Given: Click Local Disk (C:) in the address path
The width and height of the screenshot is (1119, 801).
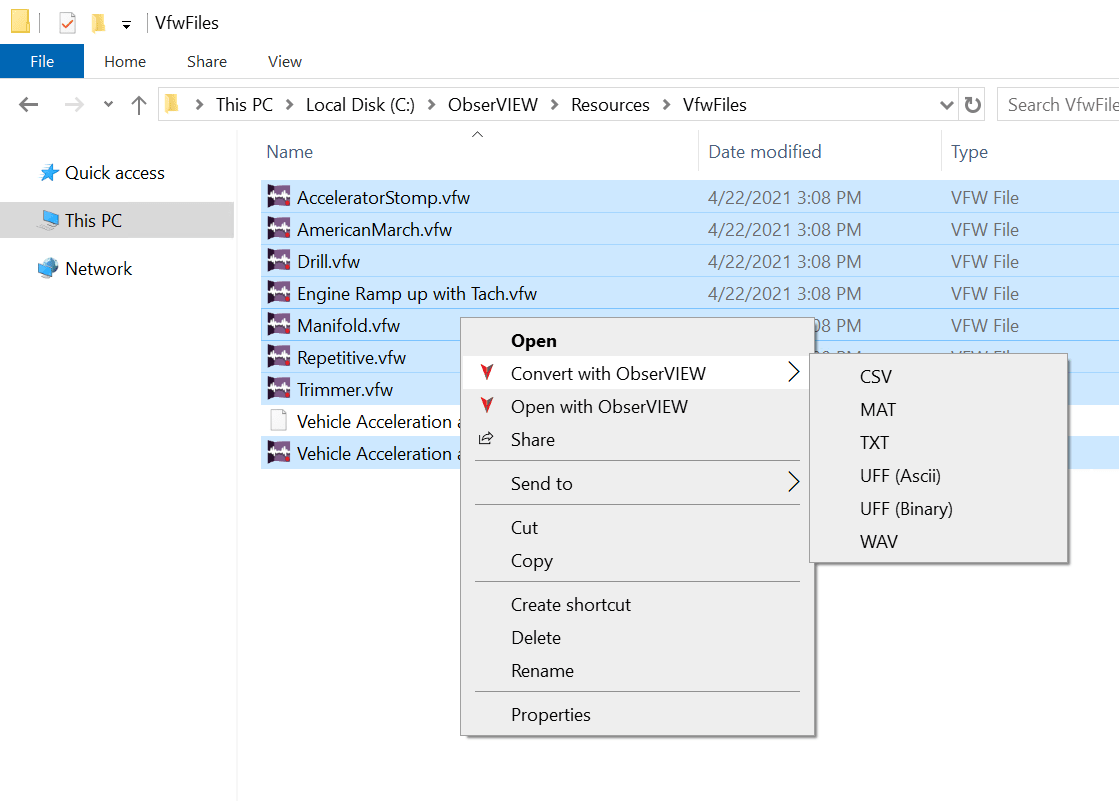Looking at the screenshot, I should [360, 105].
